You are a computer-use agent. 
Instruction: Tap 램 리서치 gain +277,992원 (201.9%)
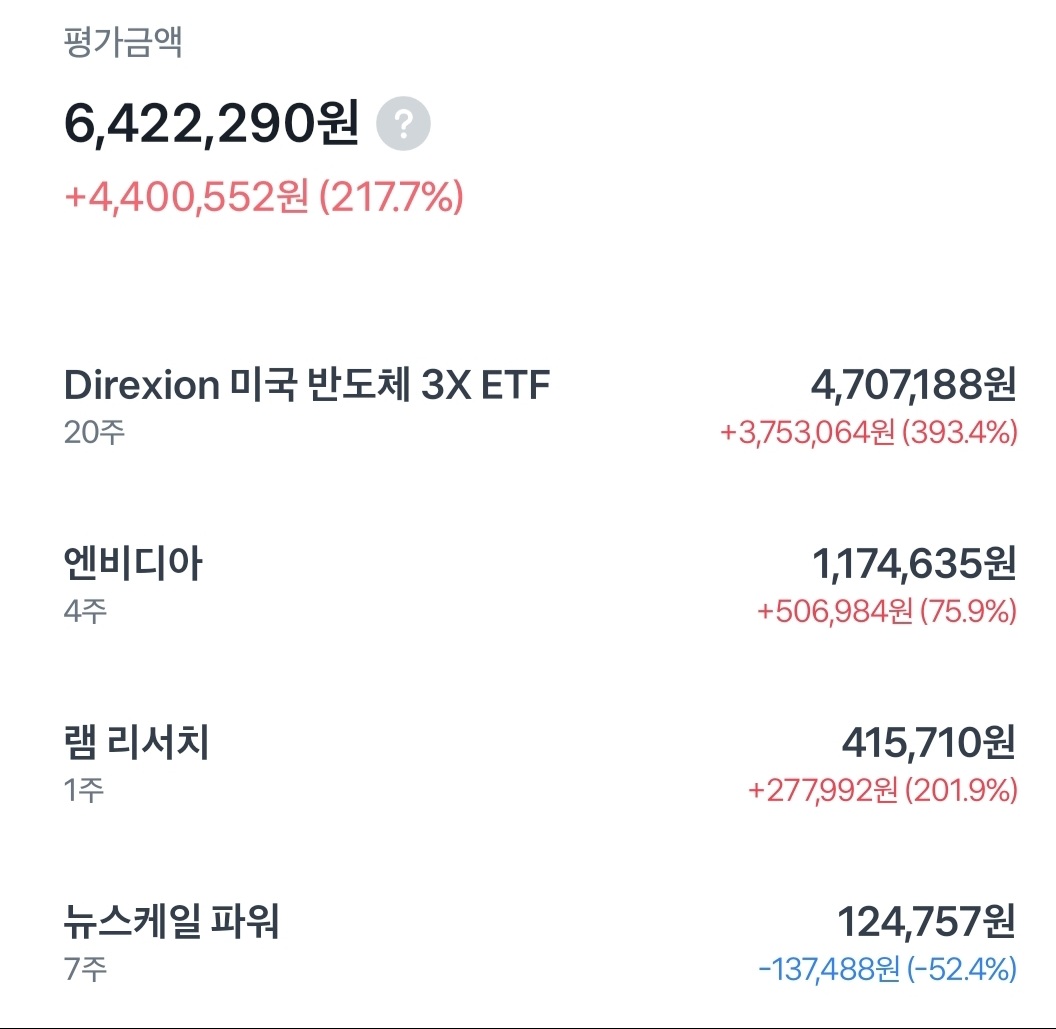[x=883, y=789]
